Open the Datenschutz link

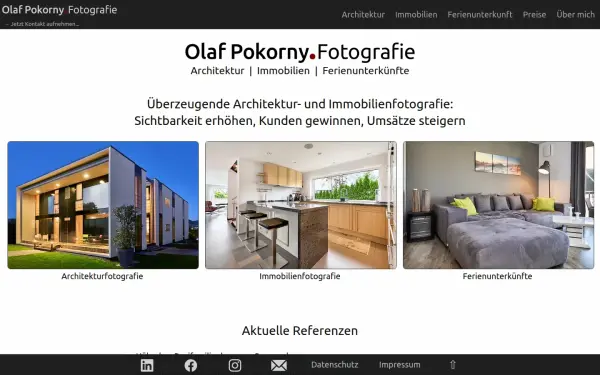pyautogui.click(x=334, y=365)
